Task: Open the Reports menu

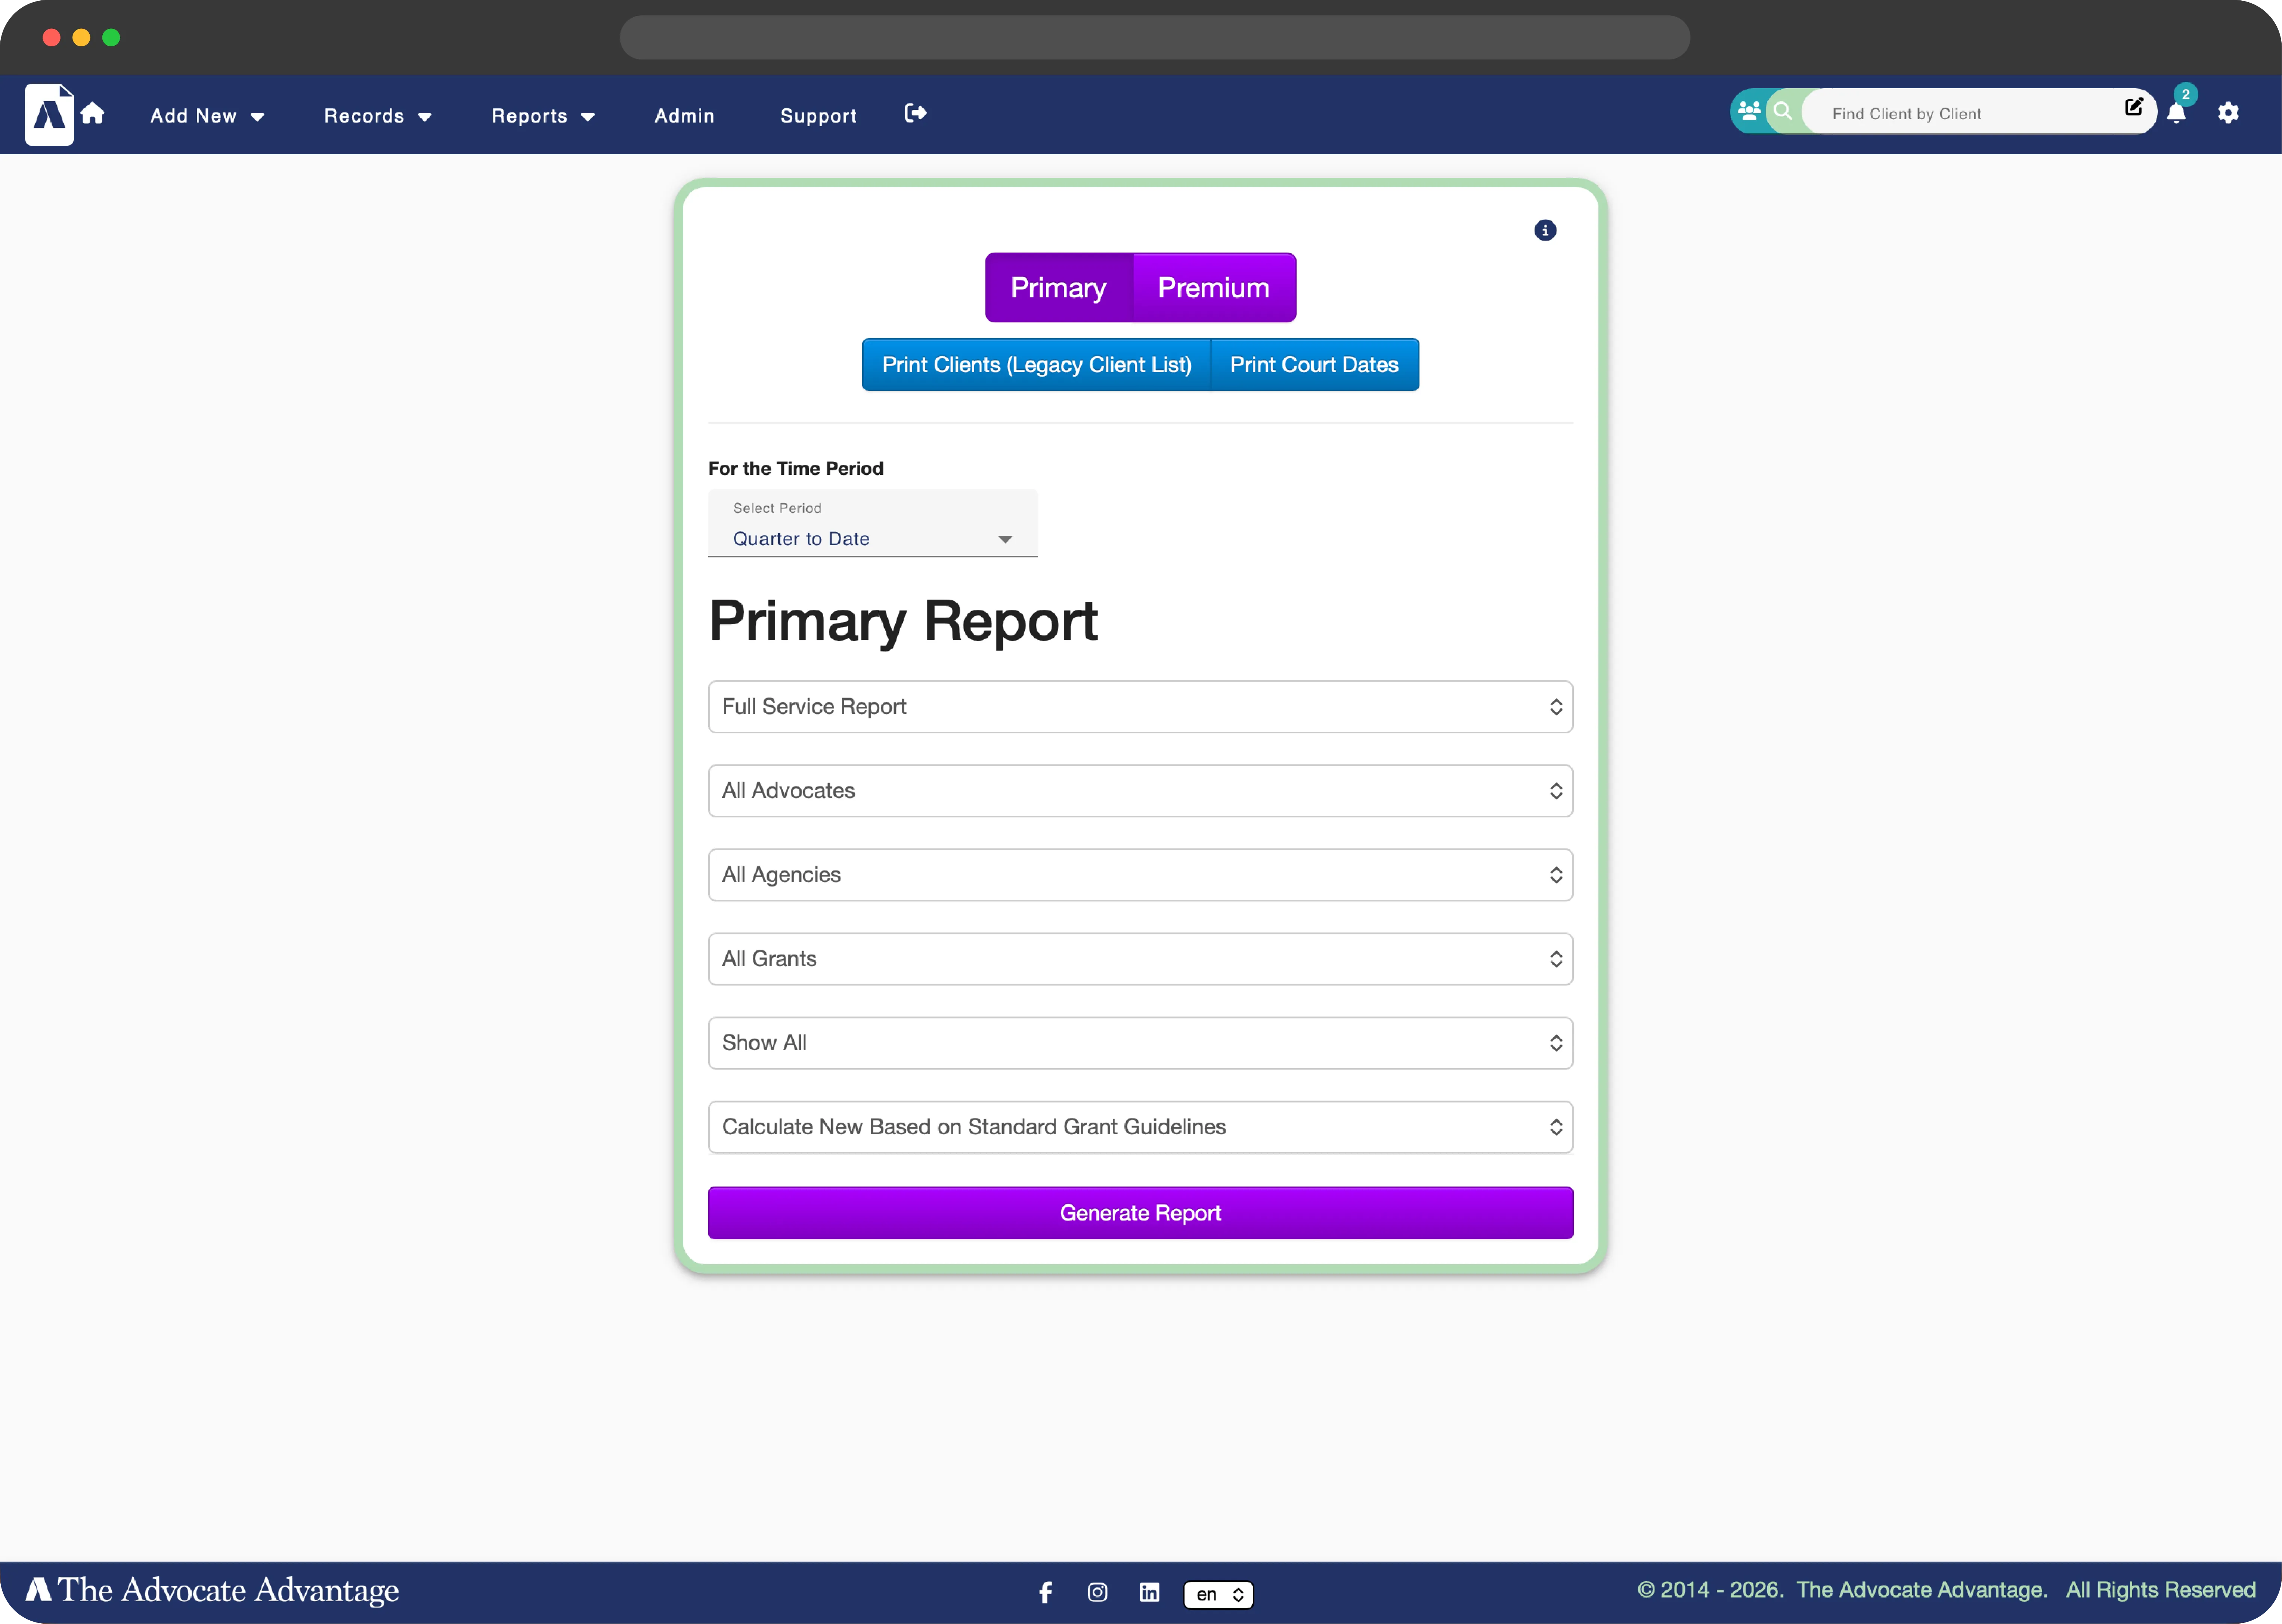Action: [543, 116]
